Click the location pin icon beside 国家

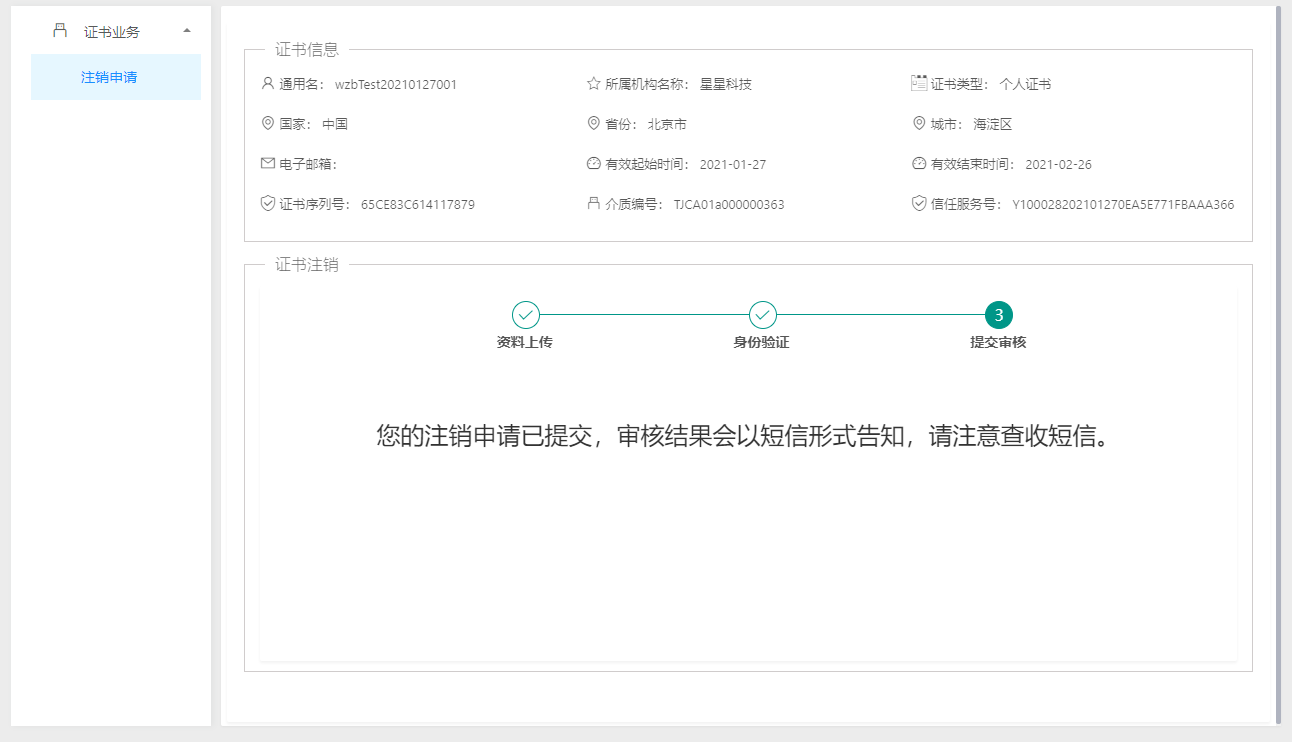267,124
